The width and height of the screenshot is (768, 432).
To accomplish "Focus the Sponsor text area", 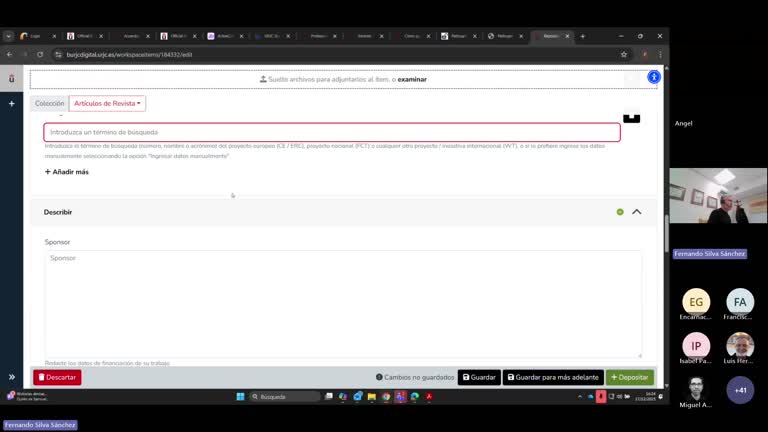I will 343,303.
